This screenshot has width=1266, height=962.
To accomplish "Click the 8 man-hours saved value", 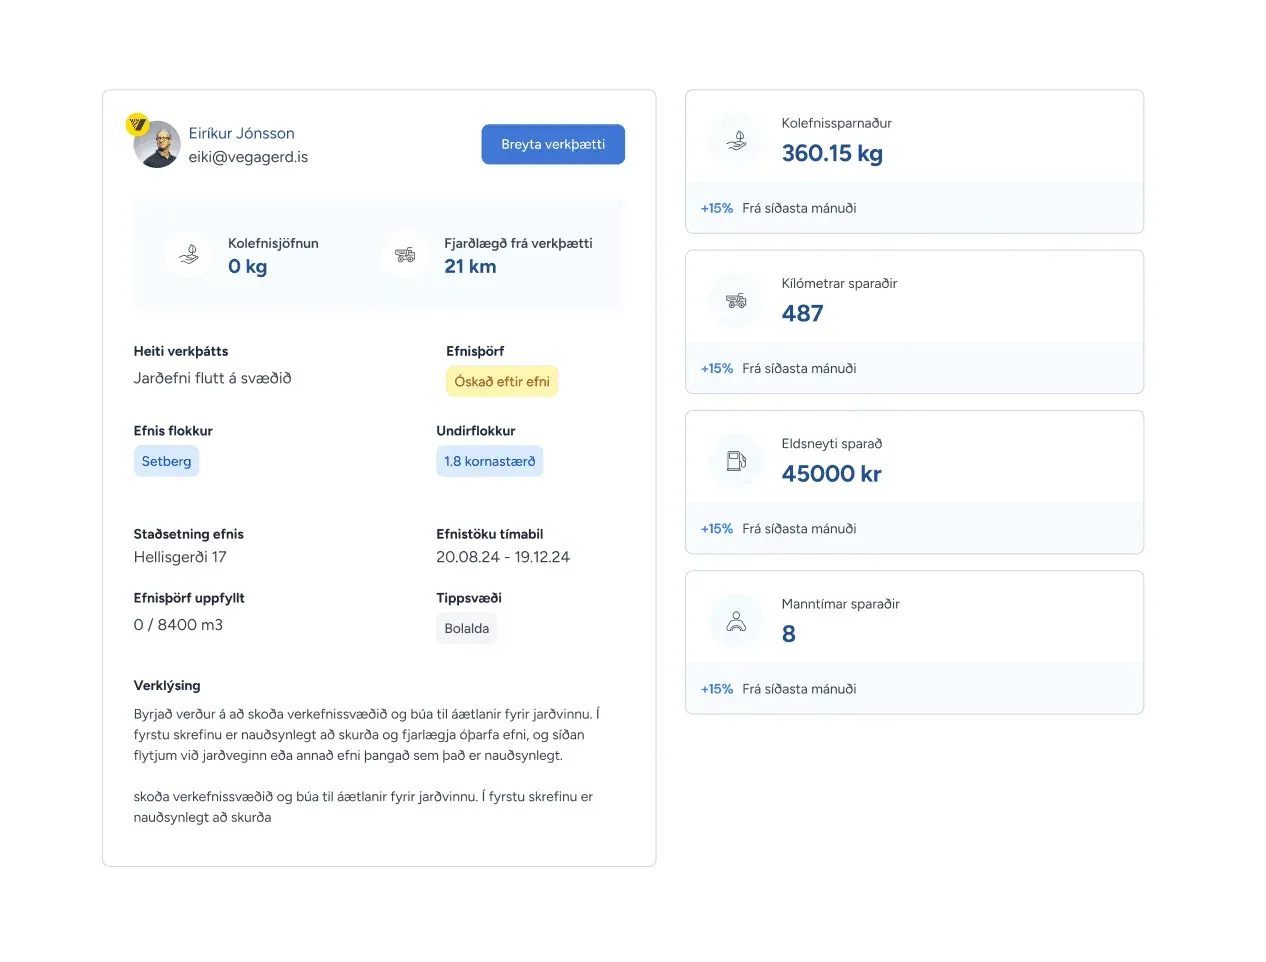I will click(789, 634).
